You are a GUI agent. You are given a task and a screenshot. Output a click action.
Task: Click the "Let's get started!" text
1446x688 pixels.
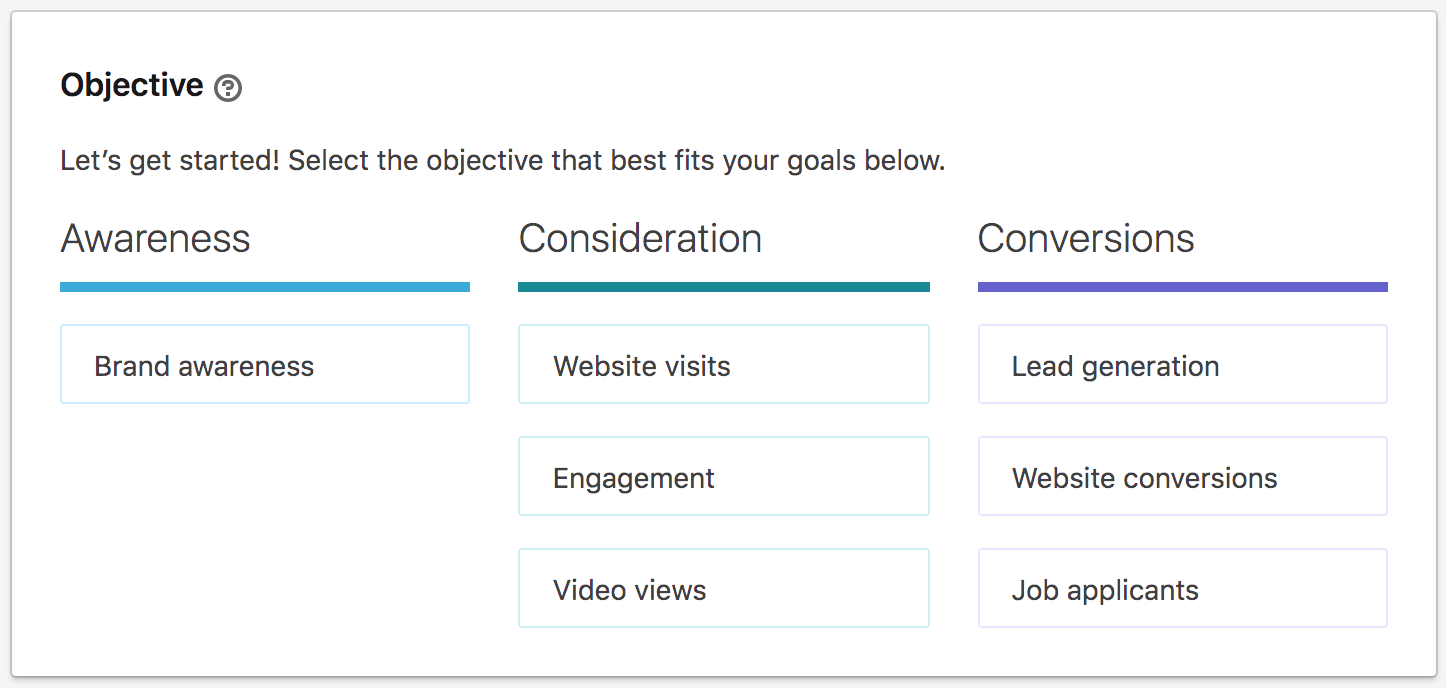[170, 161]
